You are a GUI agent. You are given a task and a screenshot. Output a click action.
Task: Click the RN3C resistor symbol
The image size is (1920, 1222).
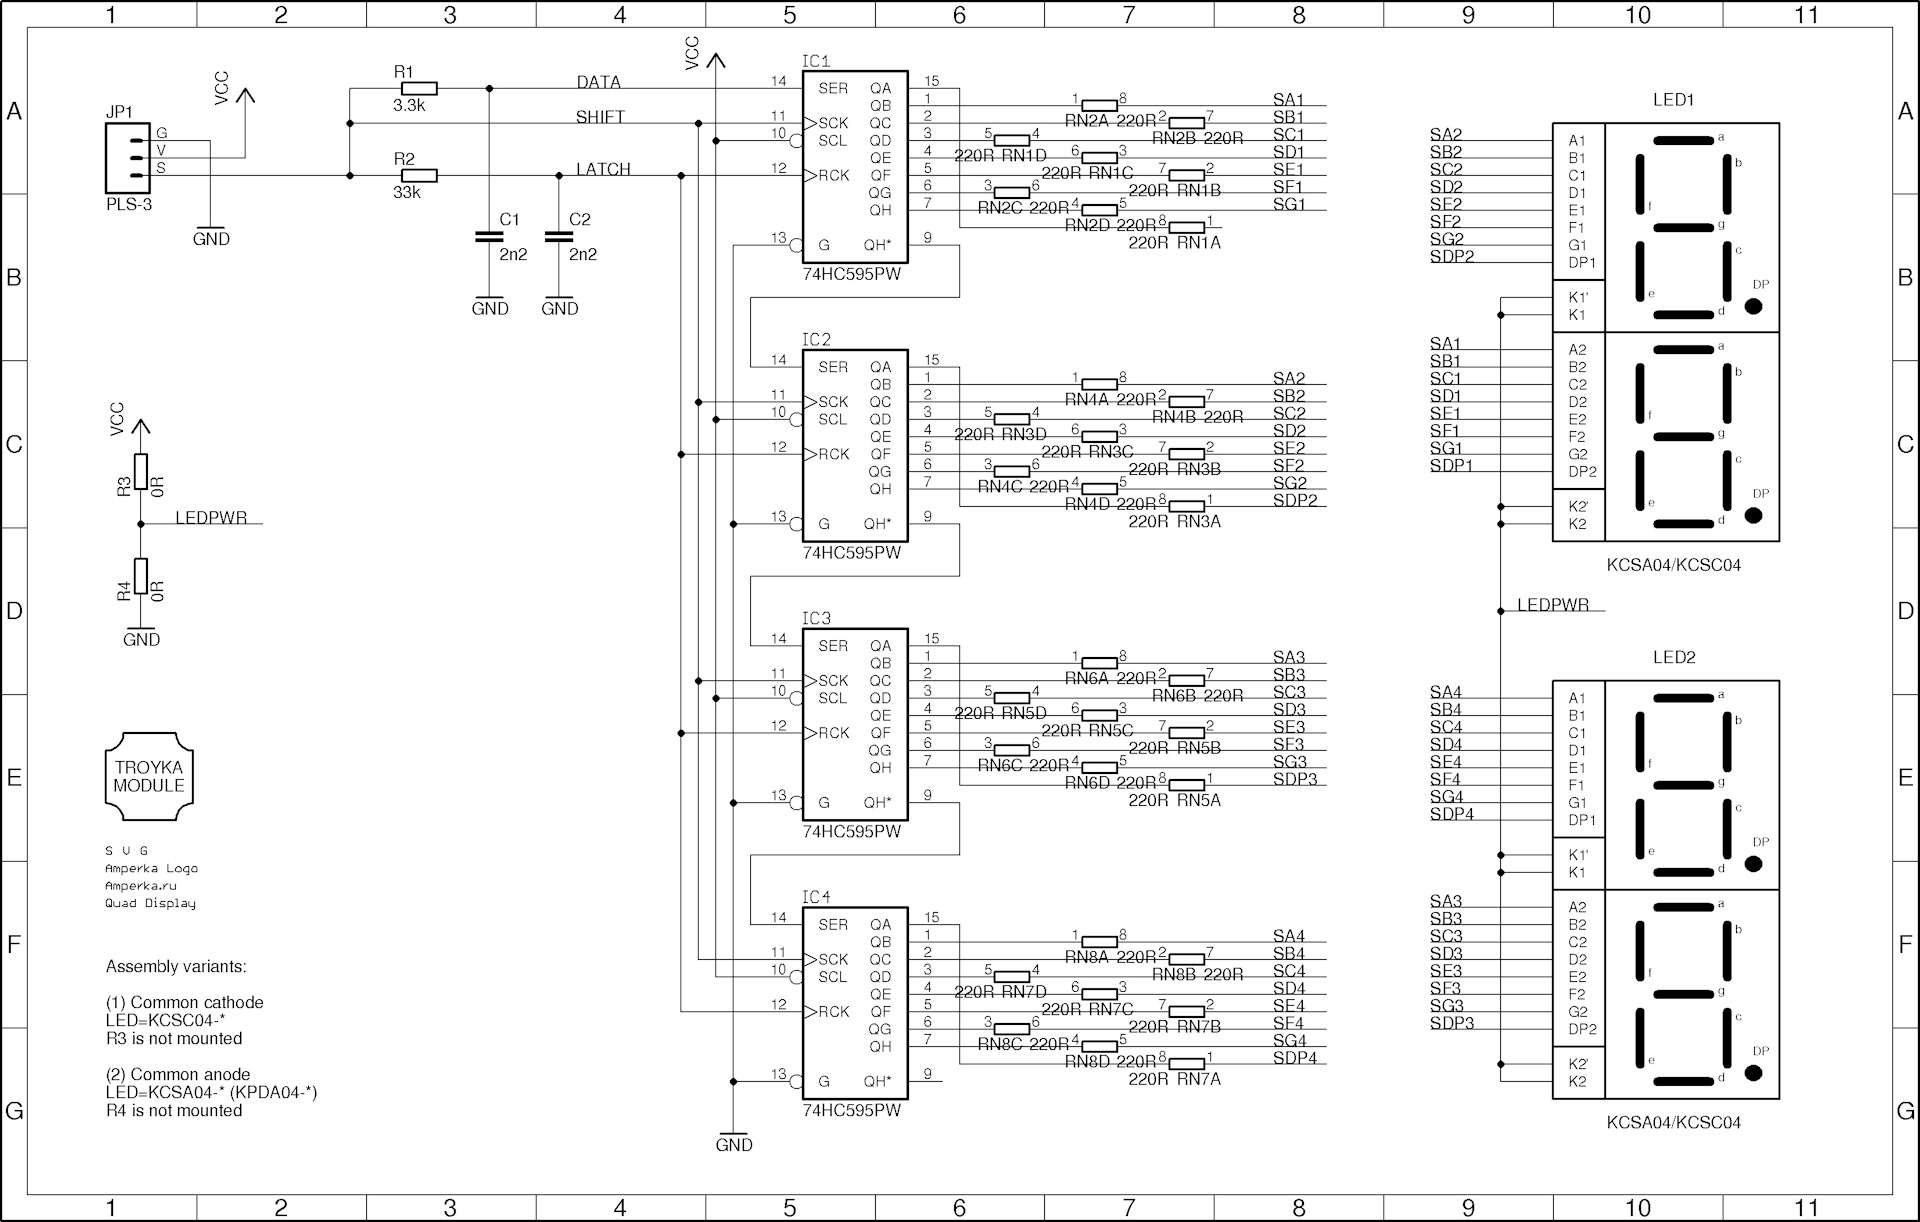tap(1100, 436)
